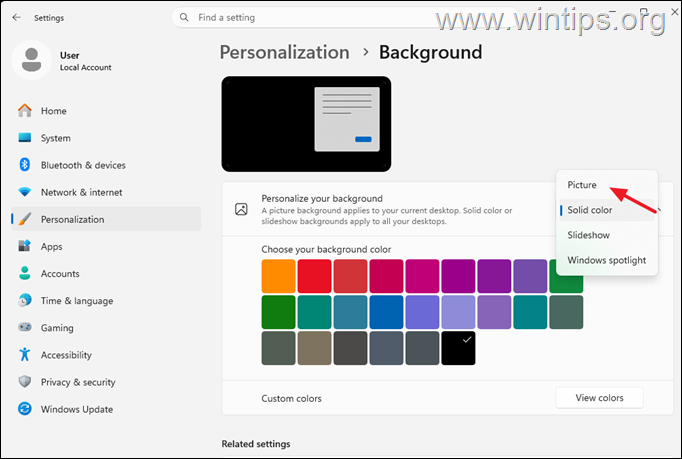
Task: Open Accessibility settings
Action: (x=106, y=355)
